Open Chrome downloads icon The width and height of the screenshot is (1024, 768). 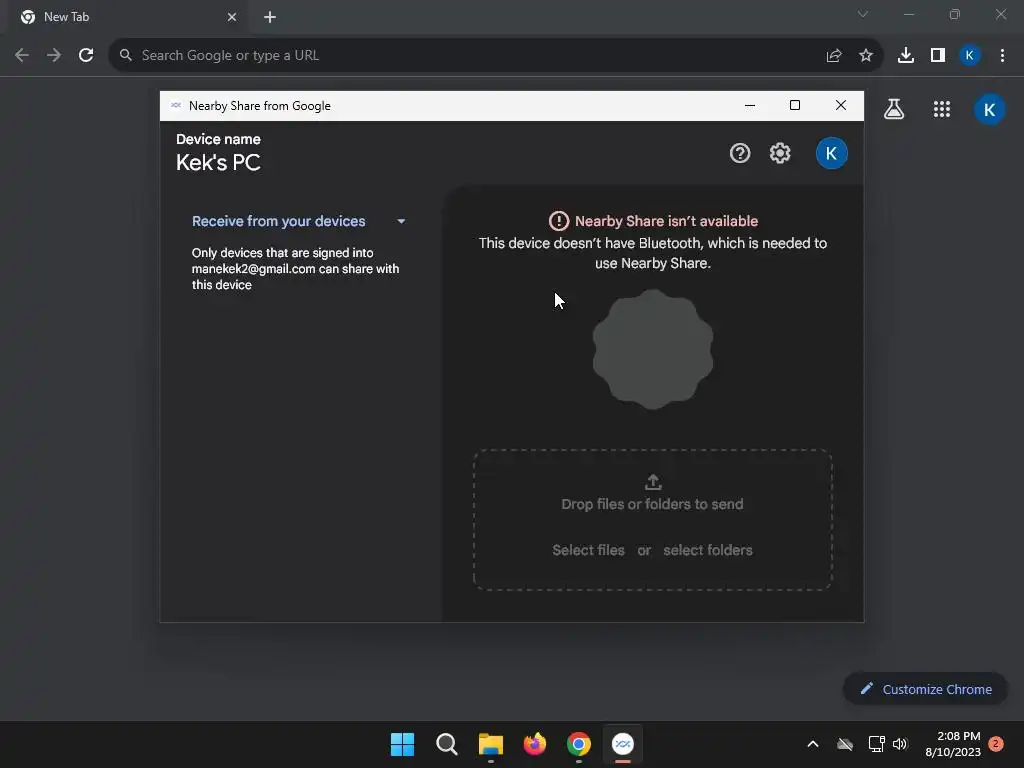click(x=906, y=56)
